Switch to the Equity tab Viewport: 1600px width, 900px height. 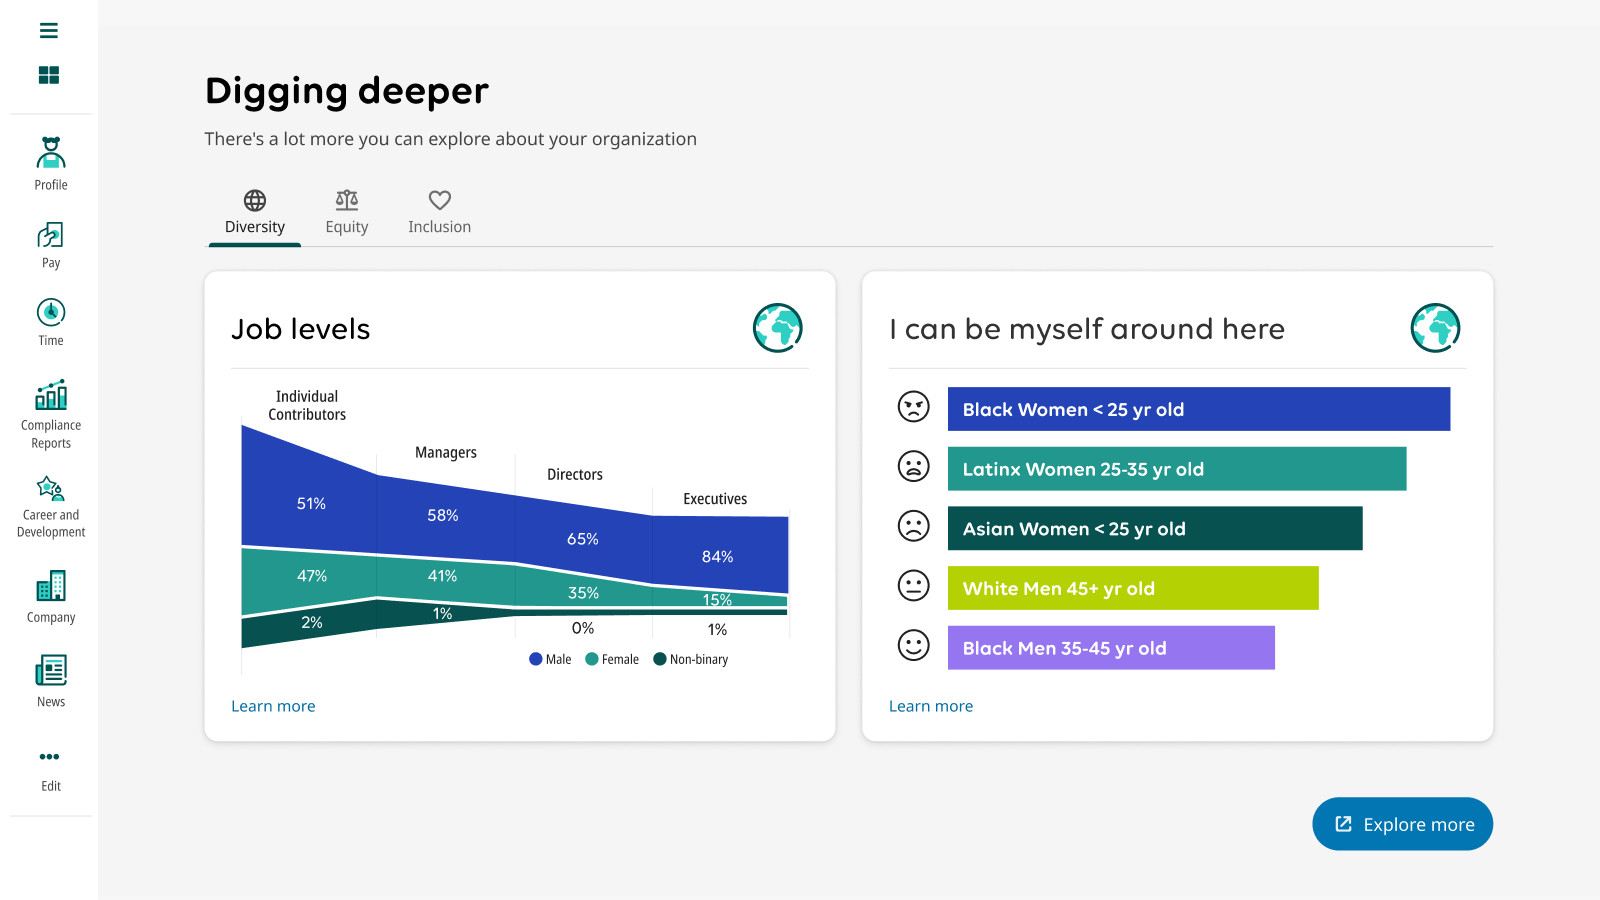click(x=347, y=213)
